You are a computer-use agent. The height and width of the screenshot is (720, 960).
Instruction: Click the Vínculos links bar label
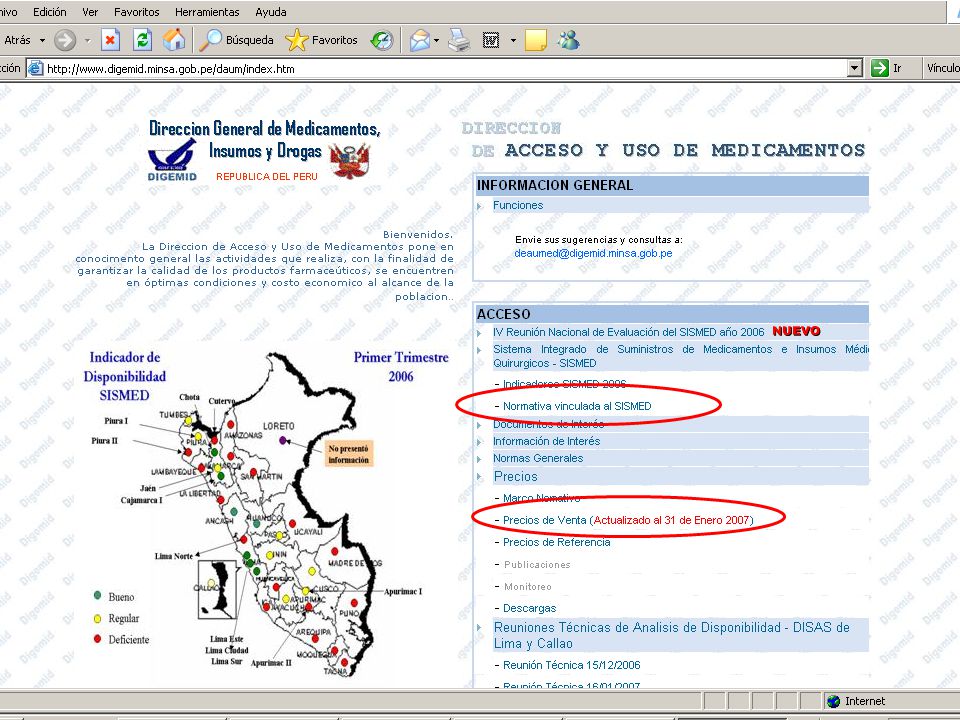[943, 68]
